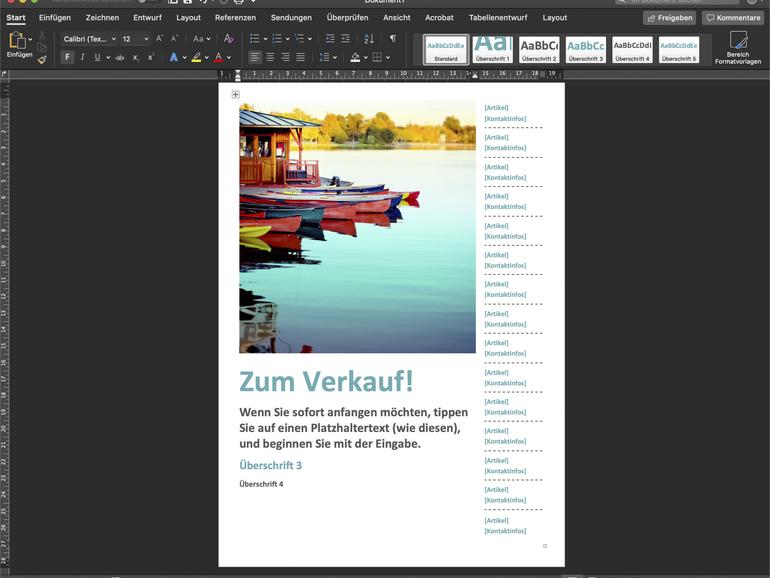
Task: Click the cut scissors icon
Action: (x=42, y=36)
